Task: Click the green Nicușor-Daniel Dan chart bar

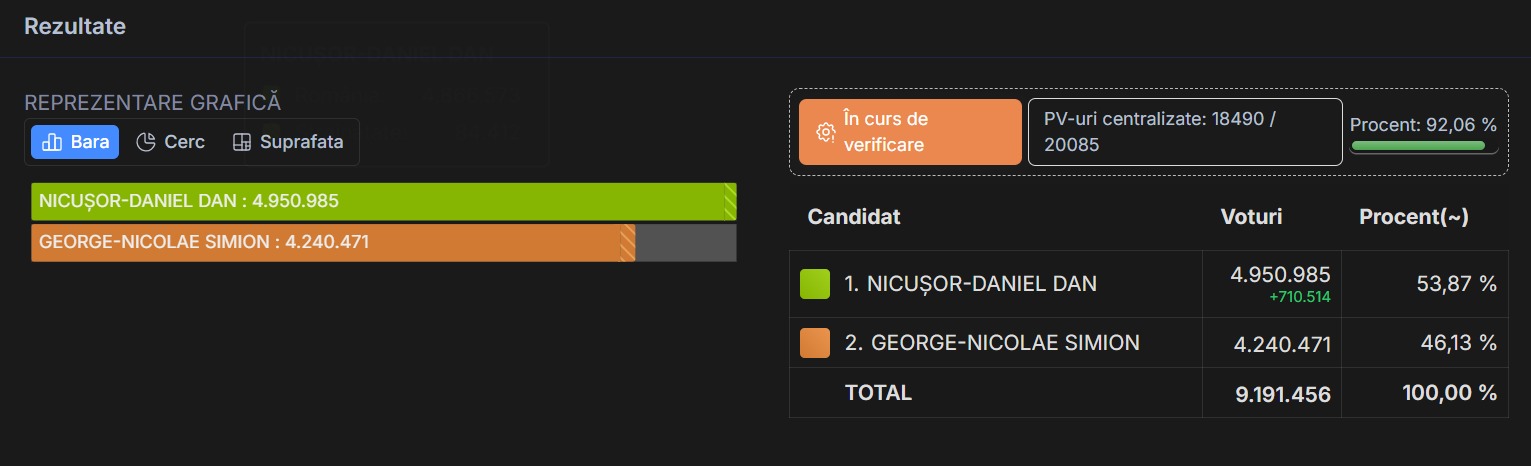Action: click(x=380, y=201)
